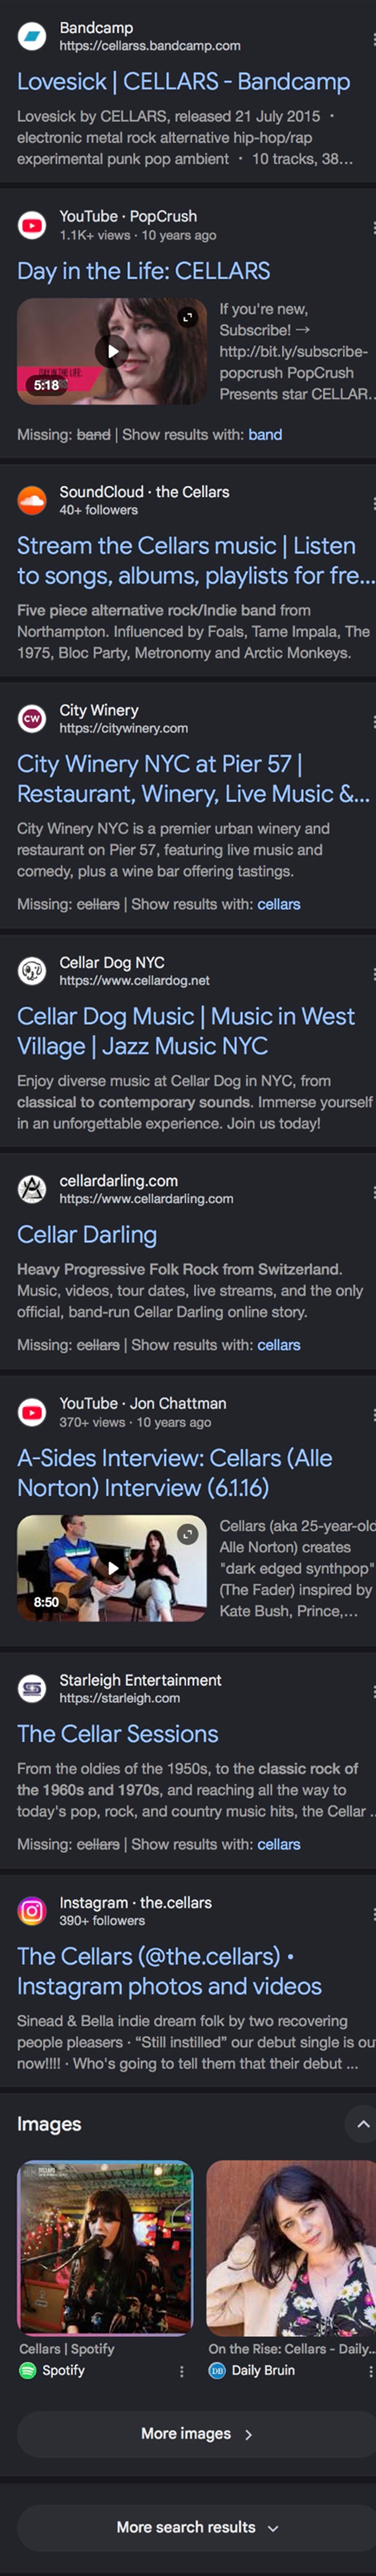Open options menu for Spotify image
This screenshot has height=2576, width=376.
pos(181,2371)
